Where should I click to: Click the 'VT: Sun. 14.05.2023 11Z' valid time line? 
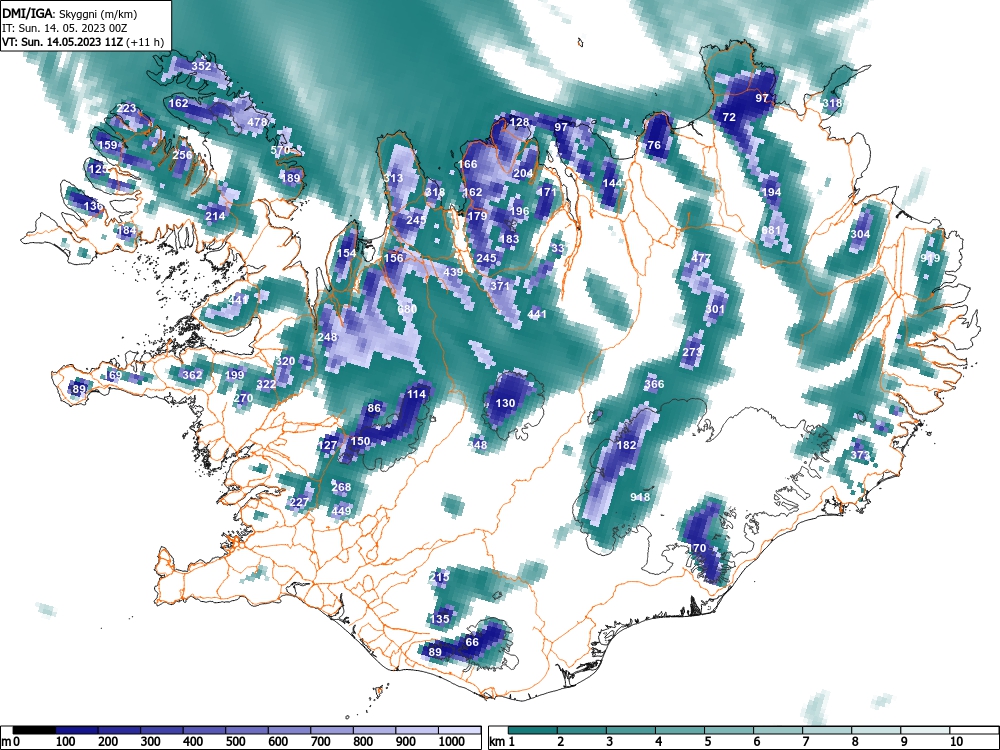(64, 43)
